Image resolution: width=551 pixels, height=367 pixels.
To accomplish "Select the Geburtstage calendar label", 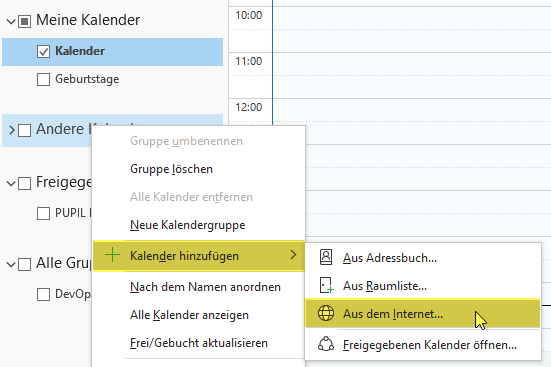I will point(87,79).
